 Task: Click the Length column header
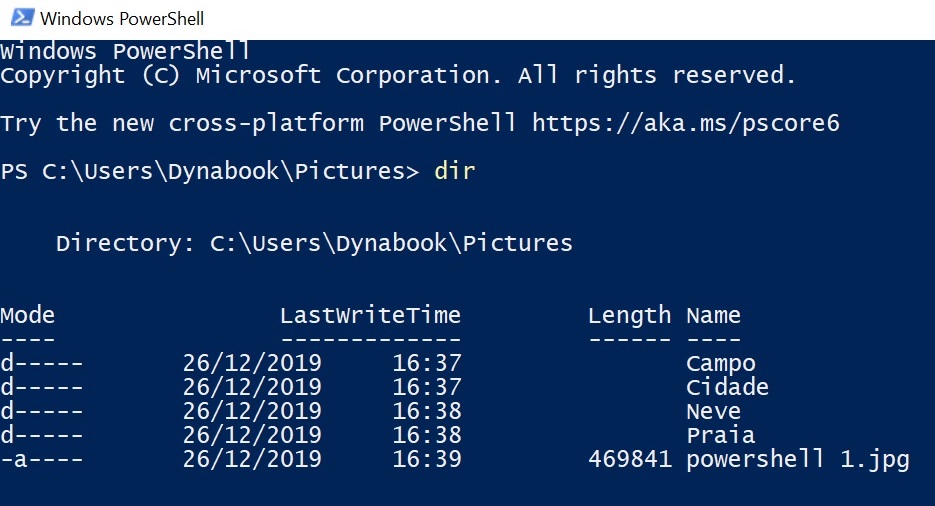point(630,316)
